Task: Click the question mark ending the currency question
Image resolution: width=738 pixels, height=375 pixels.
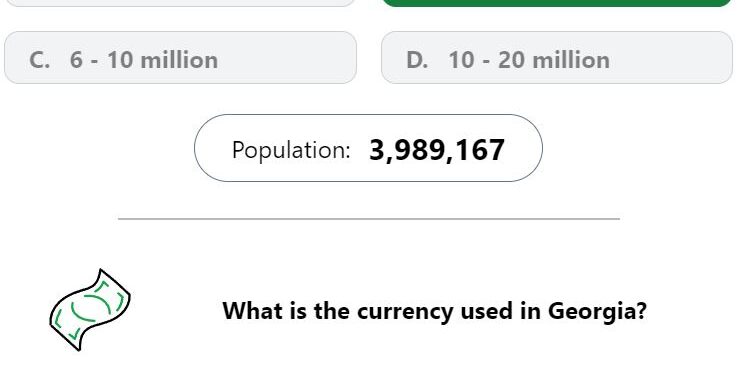Action: point(640,311)
